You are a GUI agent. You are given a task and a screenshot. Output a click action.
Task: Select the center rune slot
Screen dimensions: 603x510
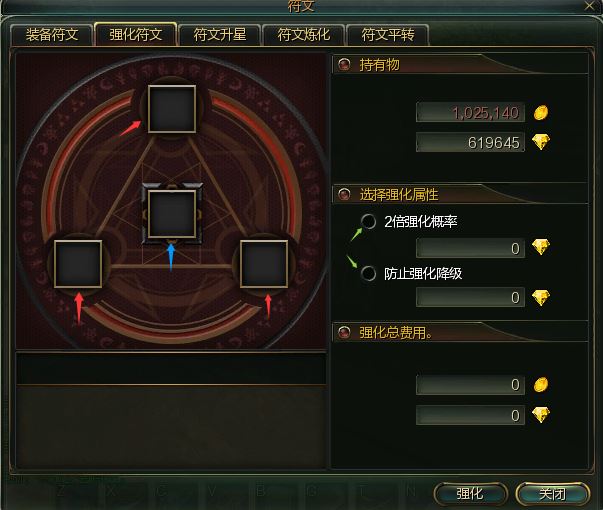[x=172, y=214]
